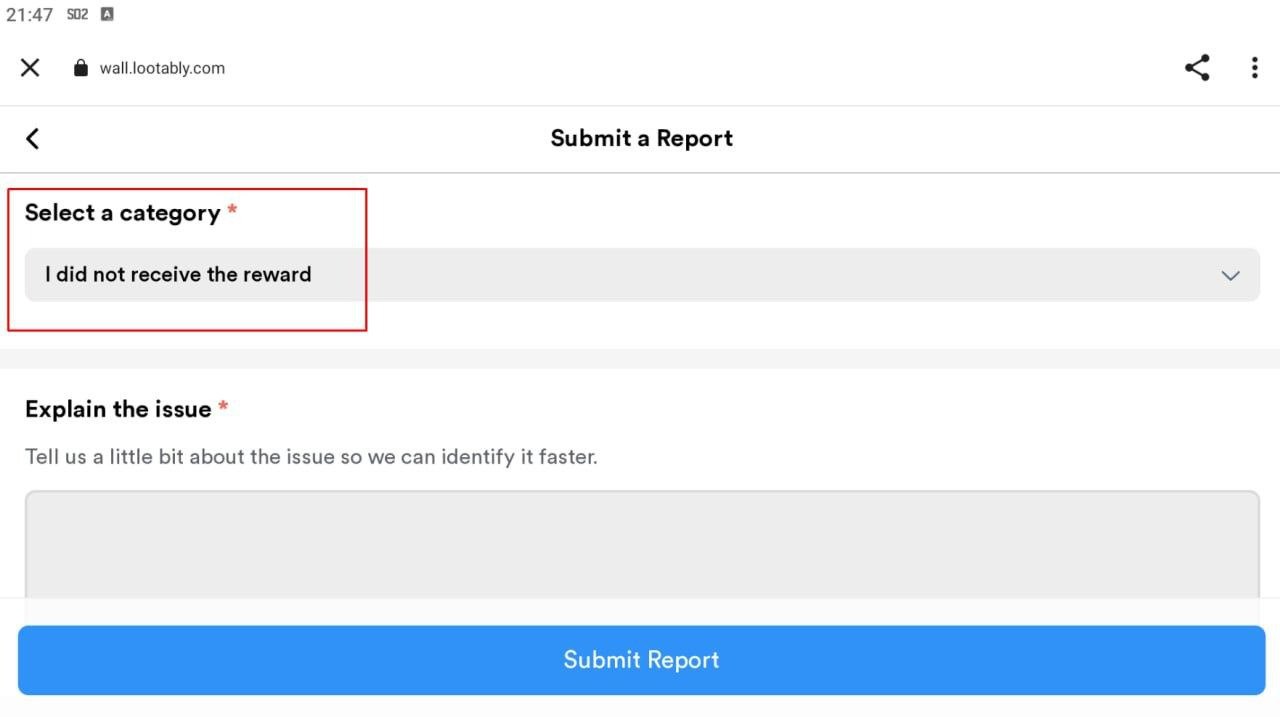Click the 'Explain the issue' label

coord(118,409)
